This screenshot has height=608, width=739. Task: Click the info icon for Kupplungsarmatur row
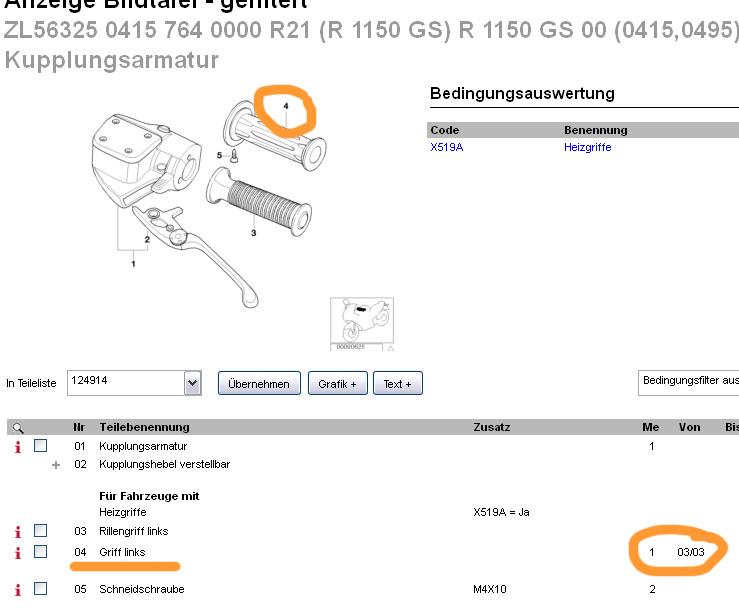coord(18,446)
